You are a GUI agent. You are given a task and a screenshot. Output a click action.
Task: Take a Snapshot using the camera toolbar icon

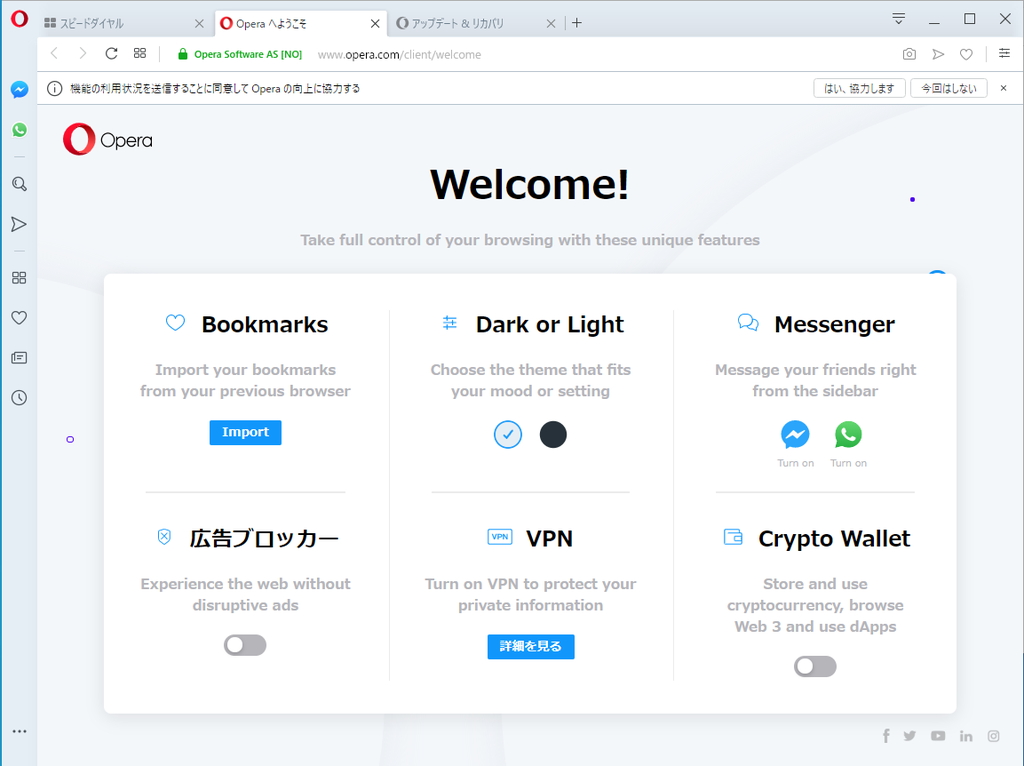pos(908,54)
